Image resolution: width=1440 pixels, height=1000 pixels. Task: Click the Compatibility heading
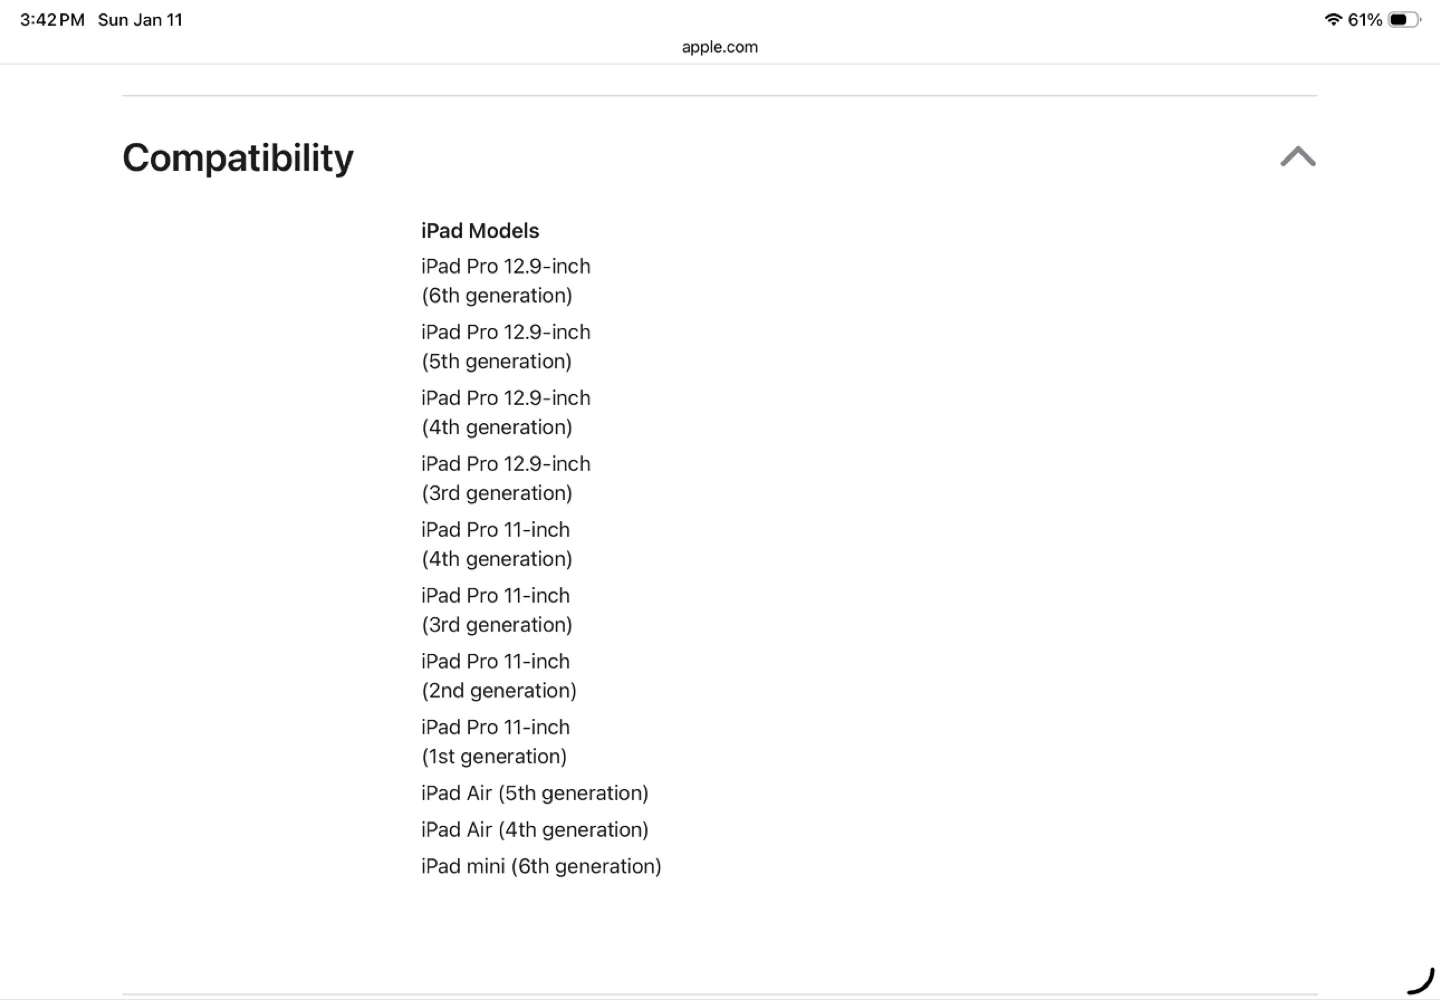(238, 158)
